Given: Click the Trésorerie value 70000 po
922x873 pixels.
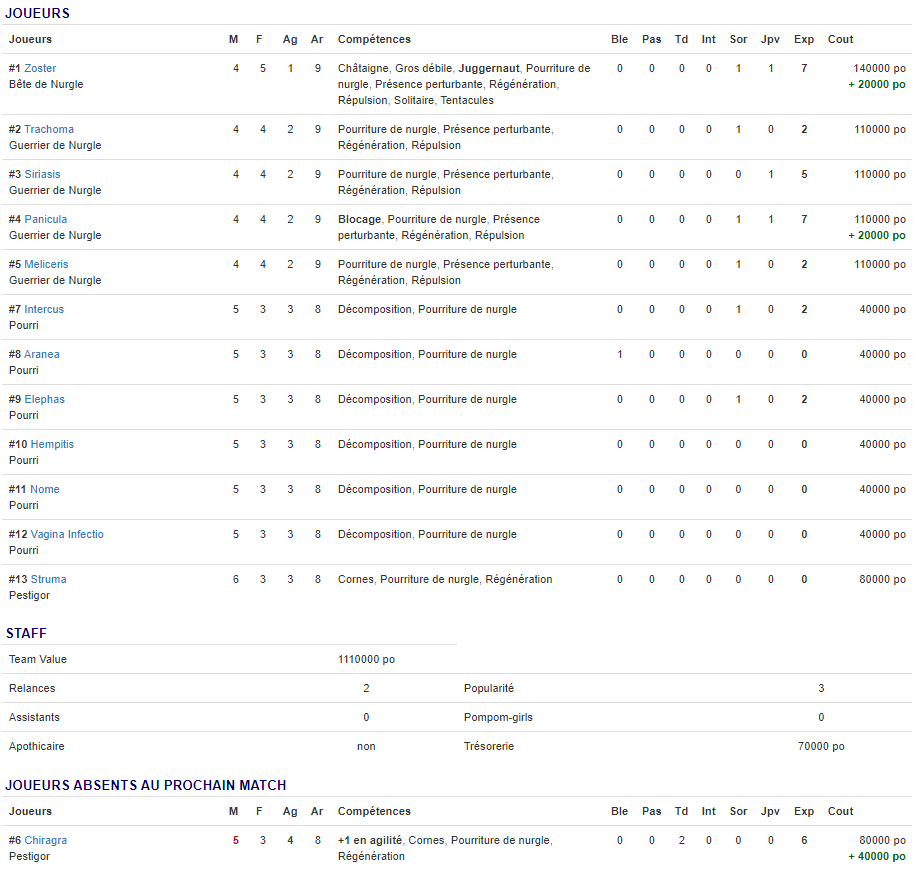Looking at the screenshot, I should (821, 746).
